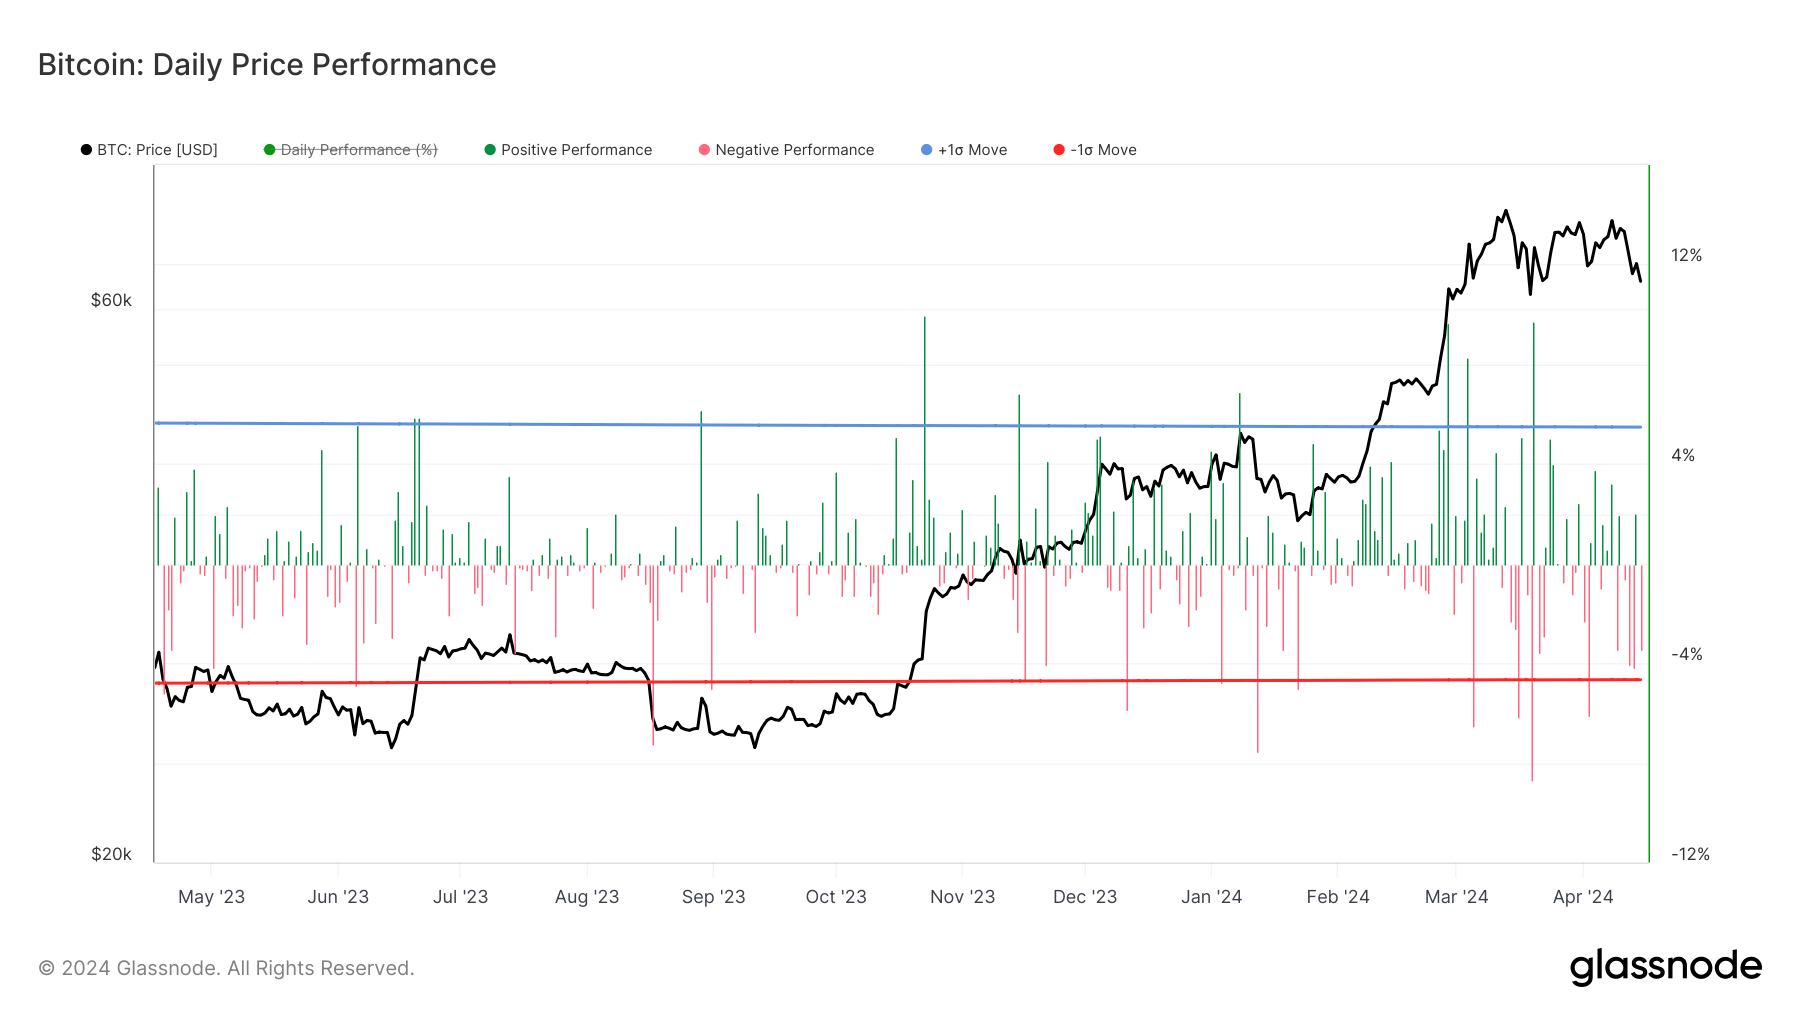Click the pink Negative Performance legend dot
The width and height of the screenshot is (1800, 1013).
coord(706,149)
